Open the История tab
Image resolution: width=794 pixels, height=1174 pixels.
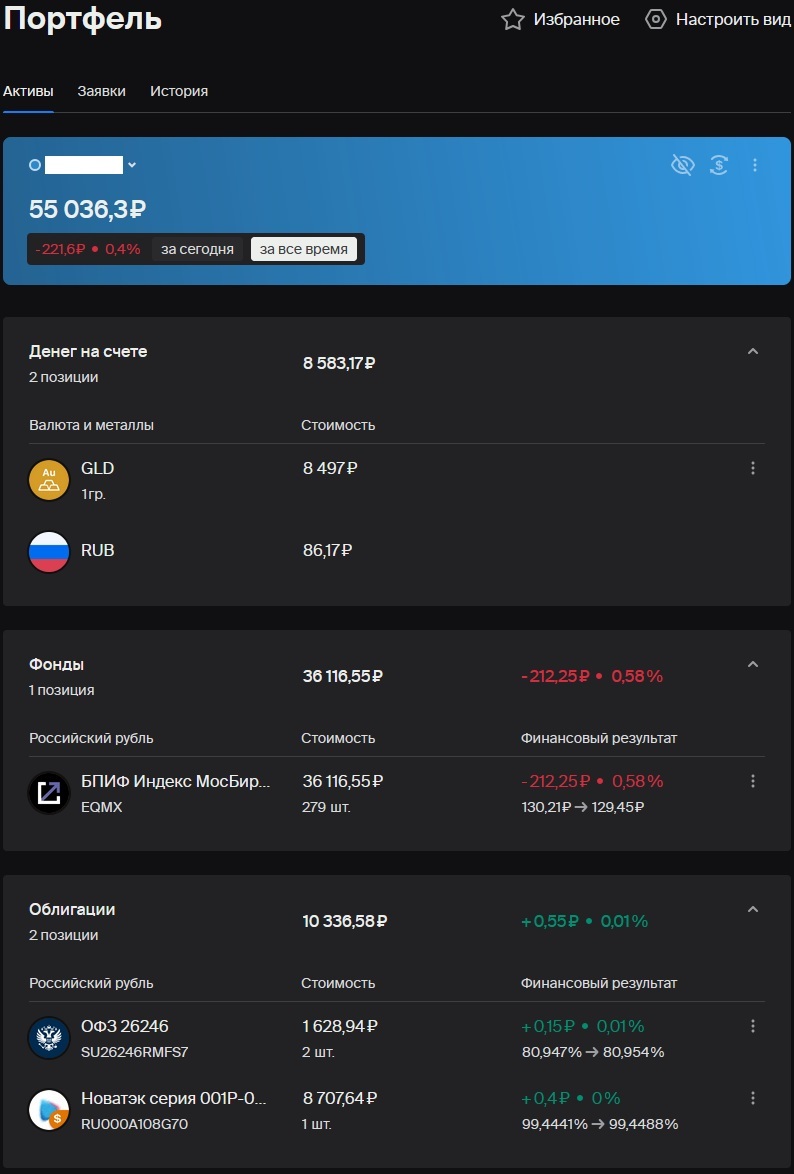pyautogui.click(x=179, y=91)
